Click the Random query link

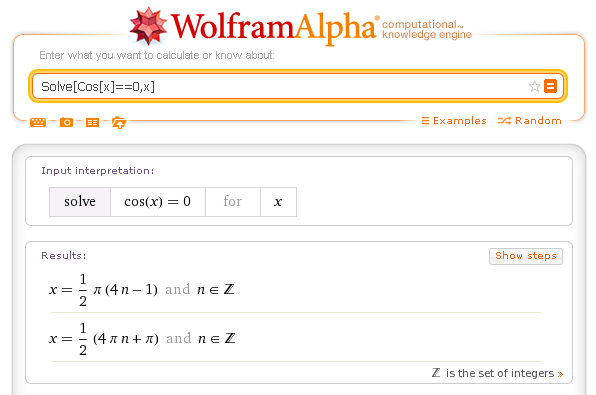coord(529,121)
